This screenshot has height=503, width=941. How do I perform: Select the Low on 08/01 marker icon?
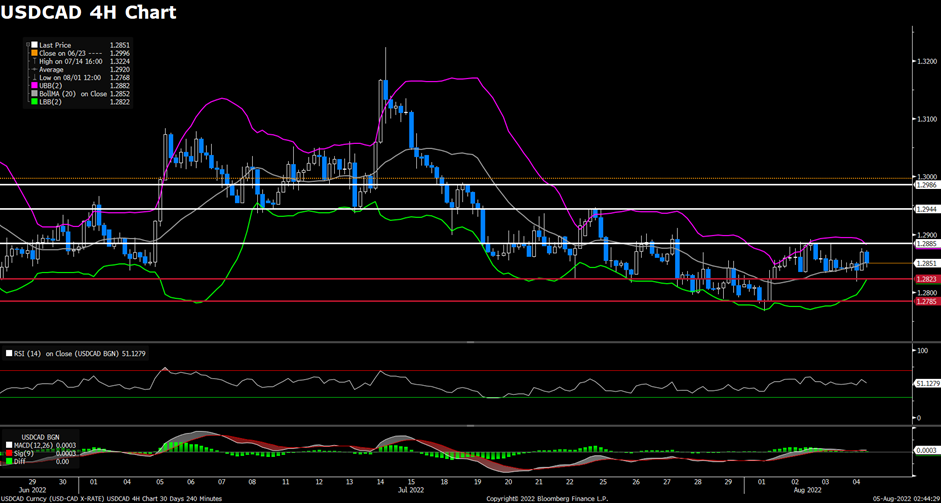click(33, 77)
